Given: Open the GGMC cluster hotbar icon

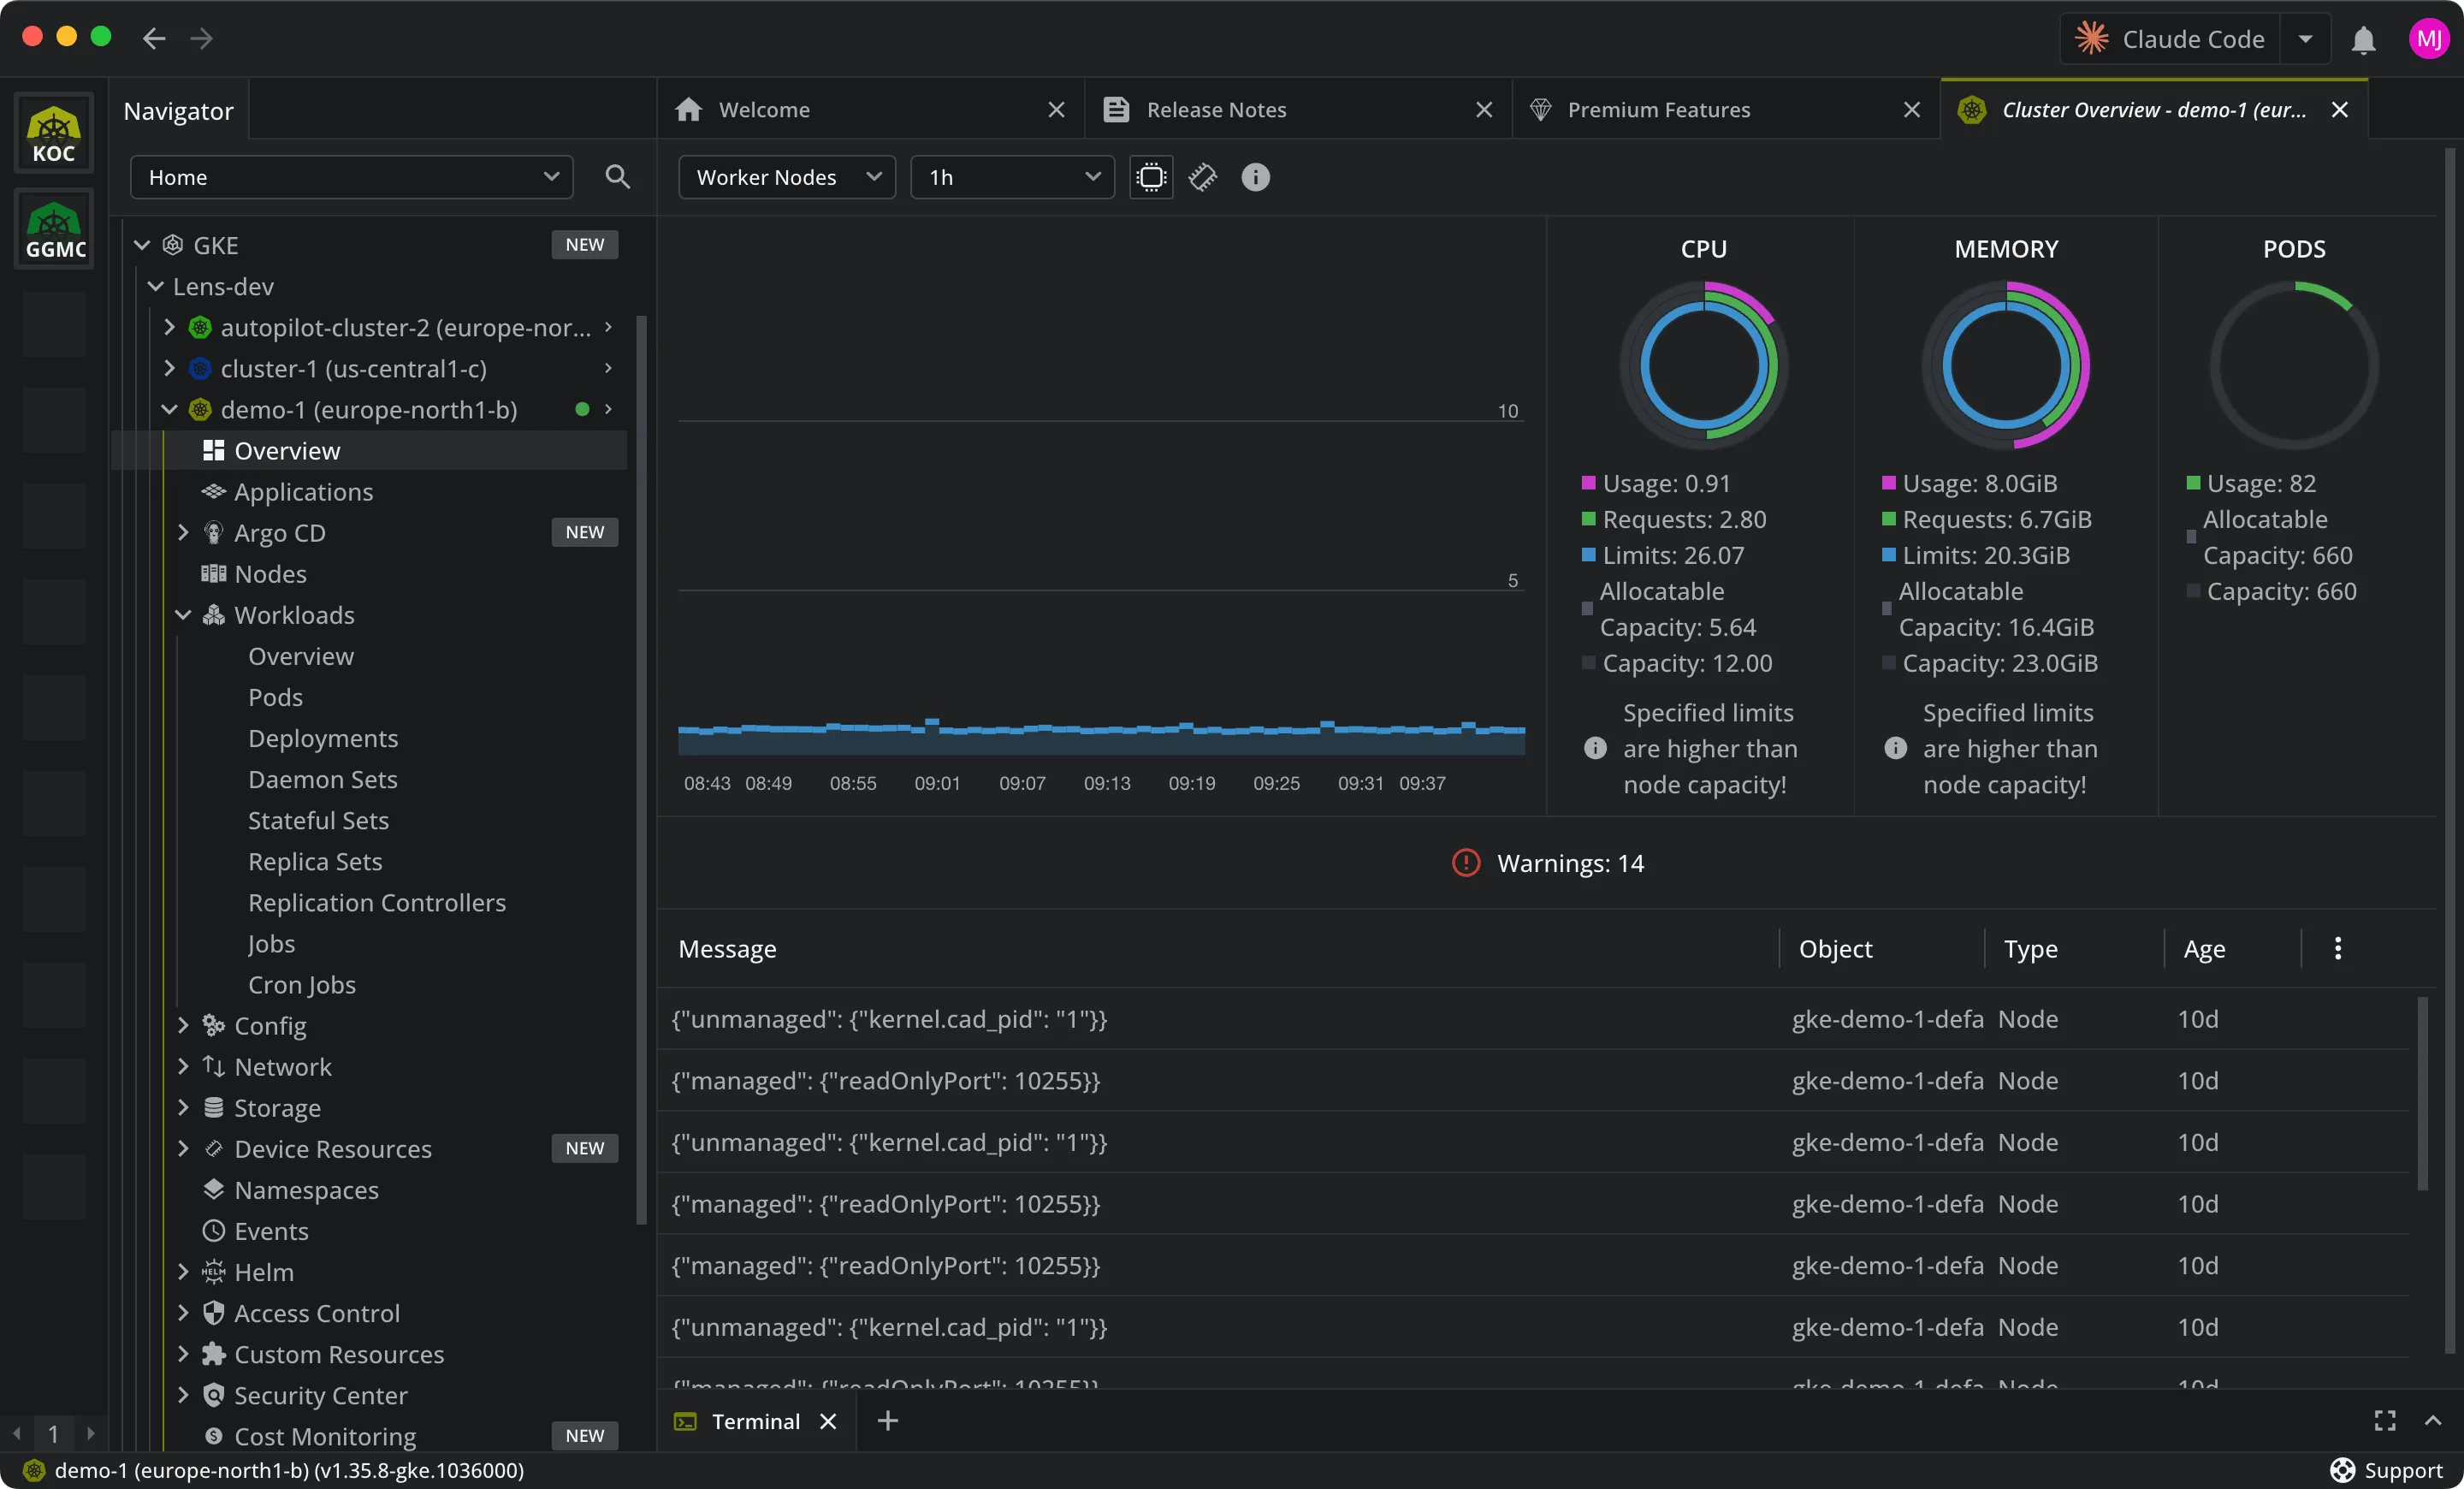Looking at the screenshot, I should pos(54,230).
